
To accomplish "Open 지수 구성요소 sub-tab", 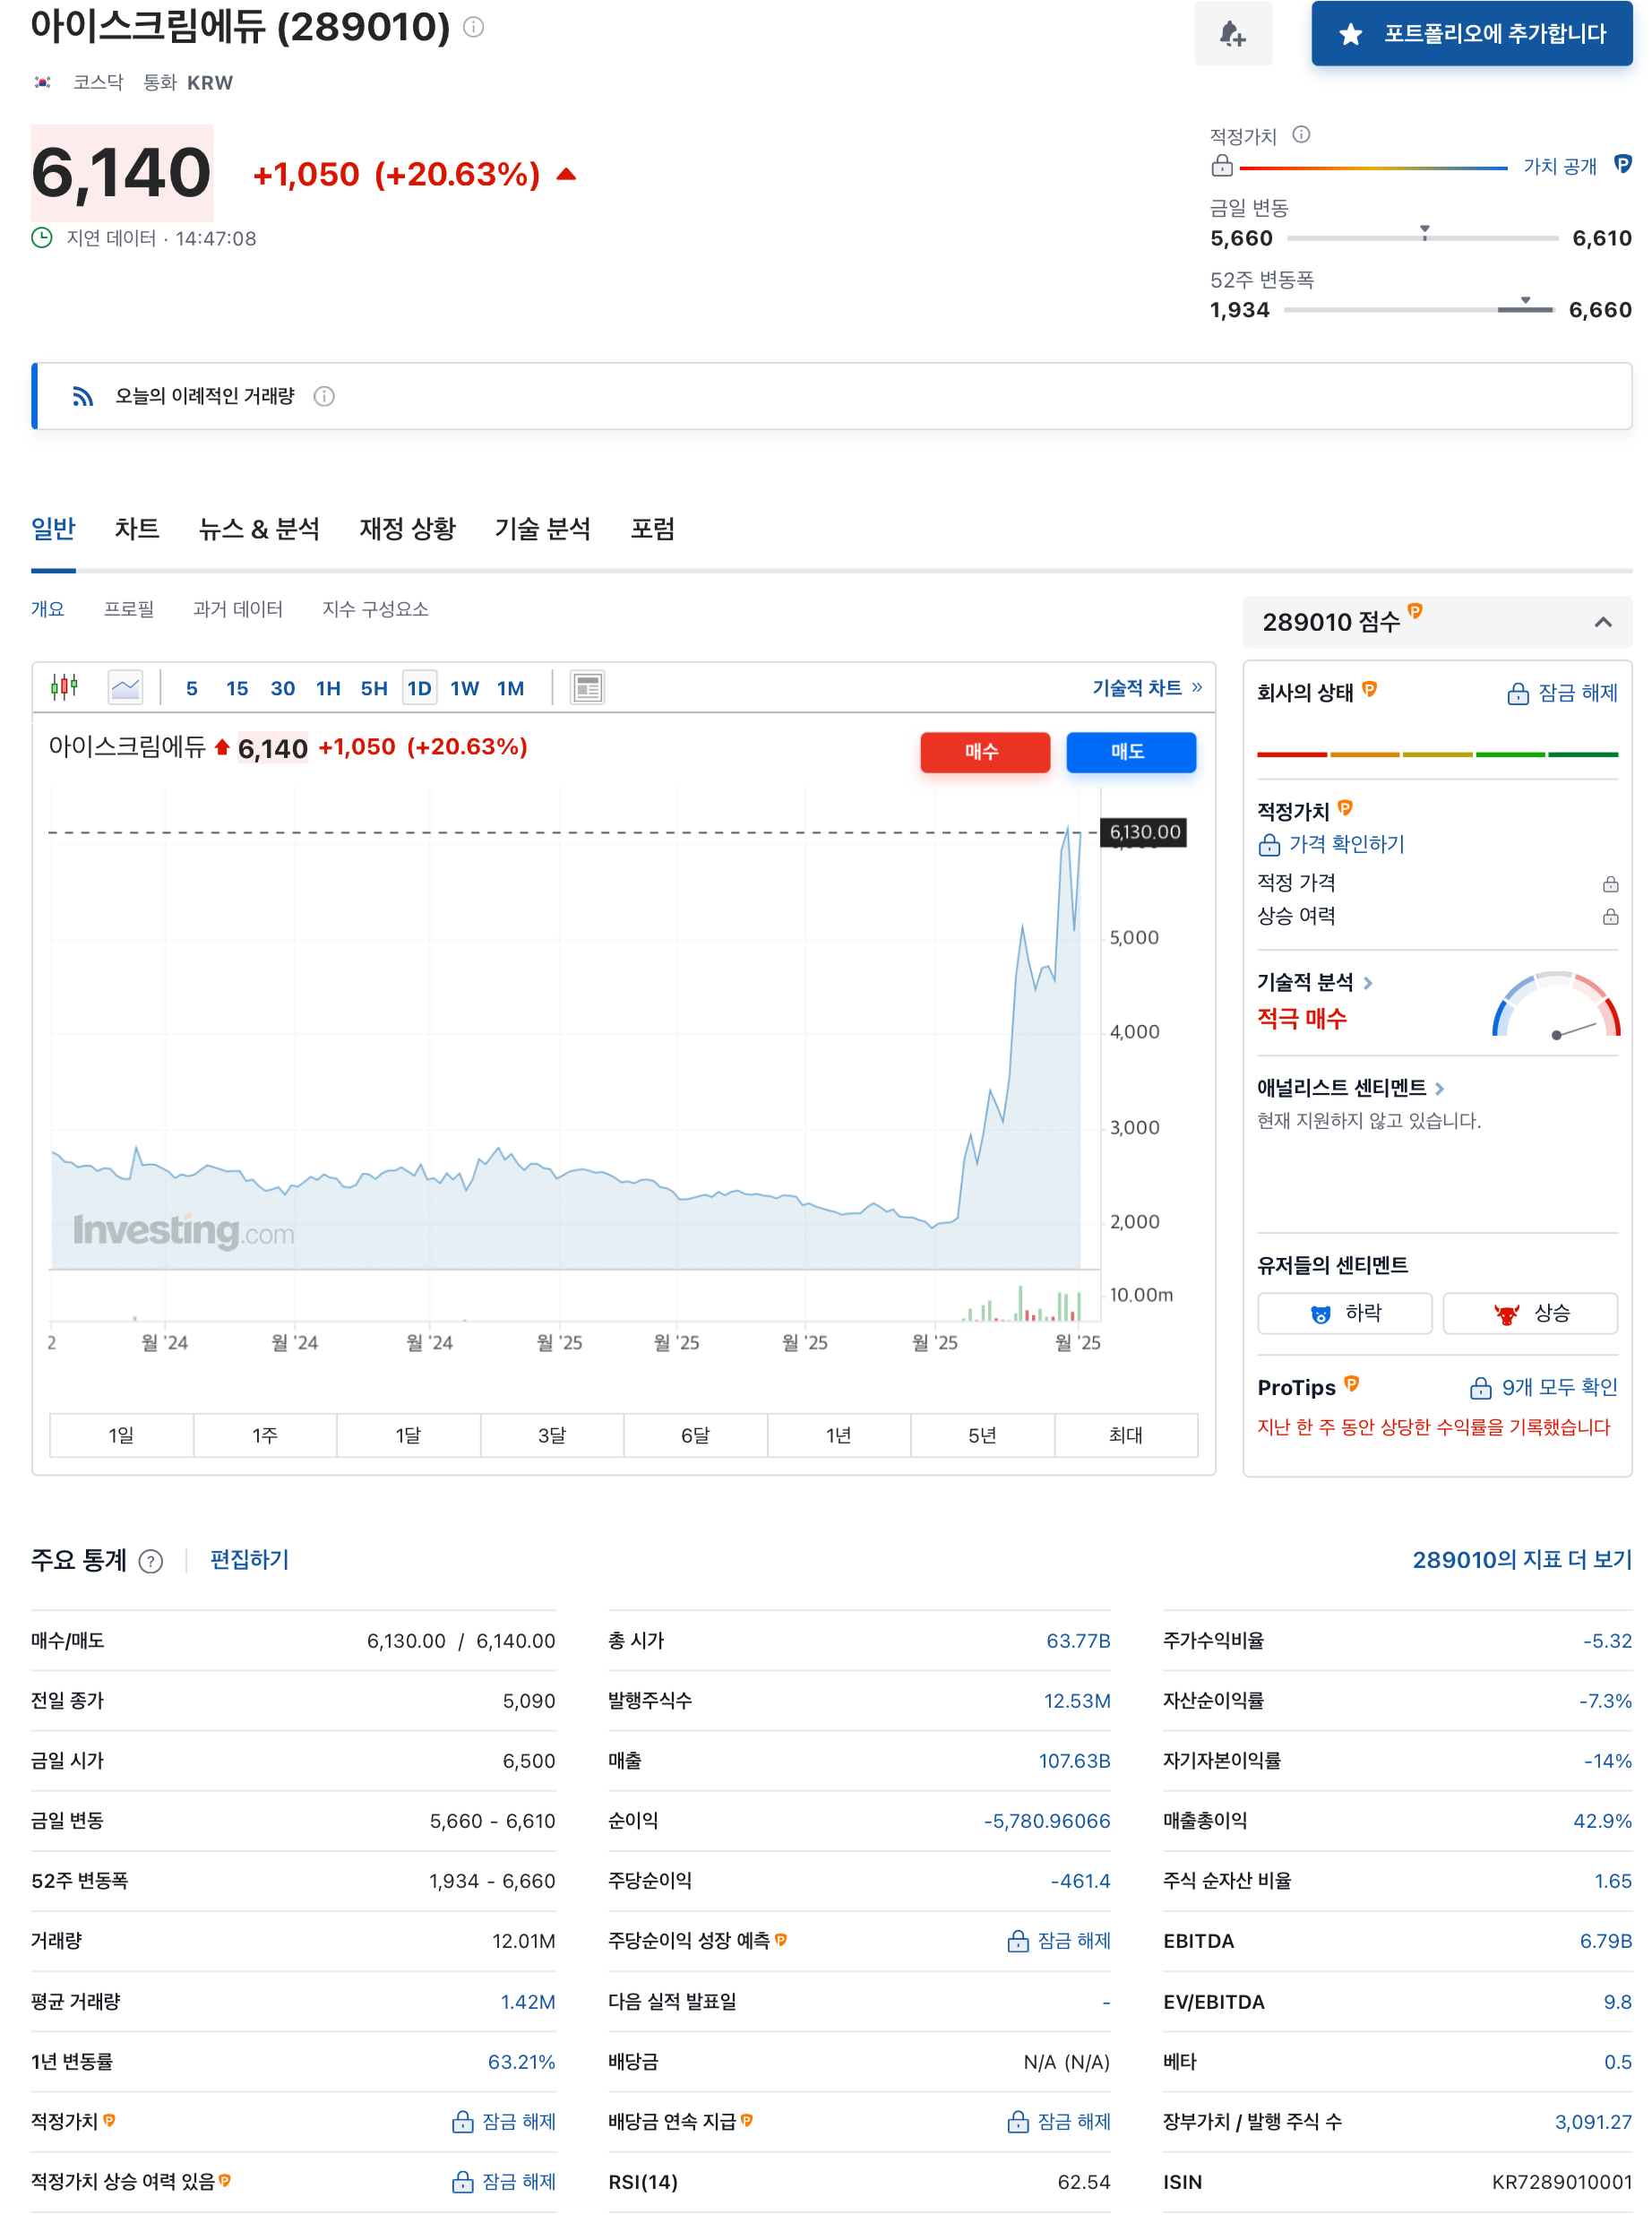I will click(x=375, y=608).
